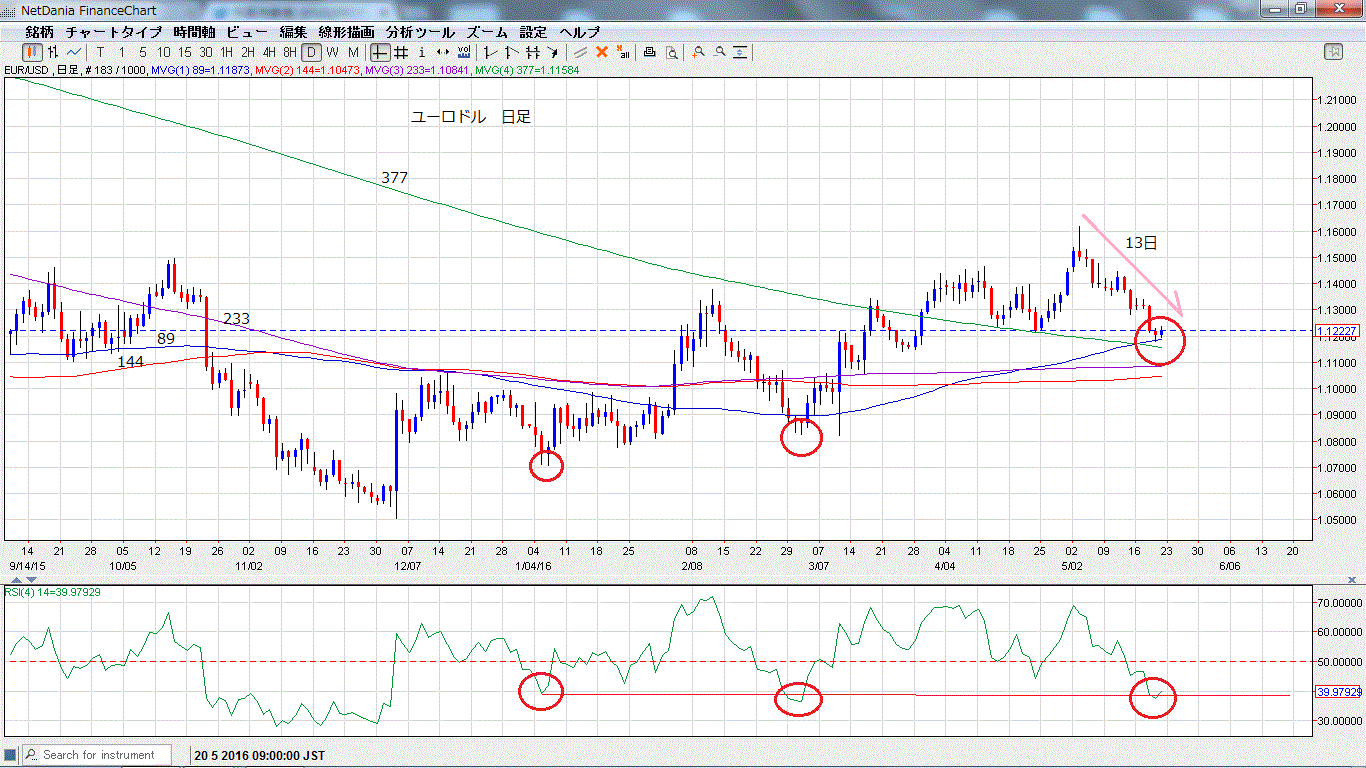Toggle the vol volume icon
Viewport: 1366px width, 768px height.
click(x=464, y=52)
